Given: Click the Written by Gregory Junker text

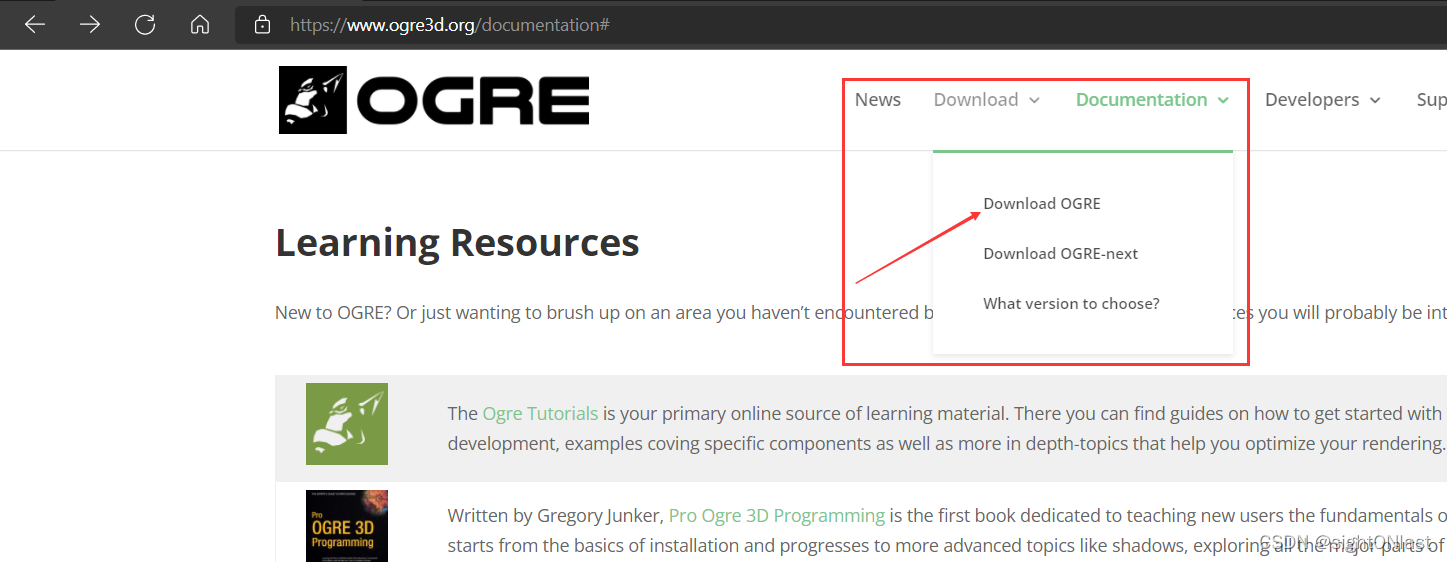Looking at the screenshot, I should pyautogui.click(x=555, y=516).
